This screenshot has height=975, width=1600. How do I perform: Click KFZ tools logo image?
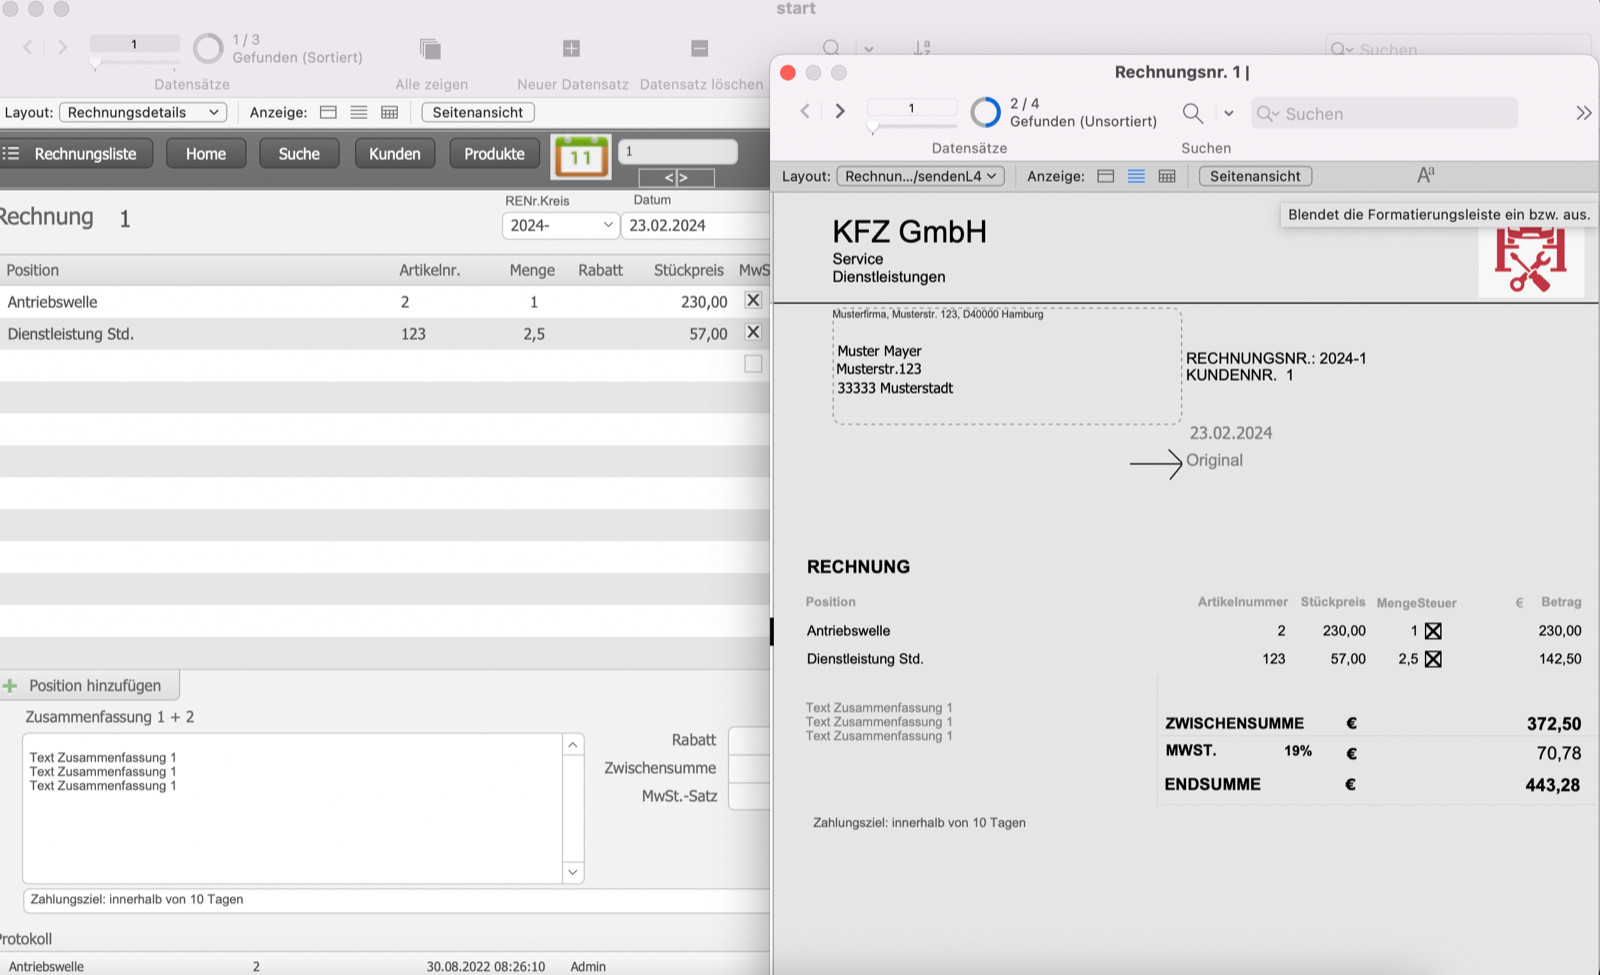click(1530, 261)
